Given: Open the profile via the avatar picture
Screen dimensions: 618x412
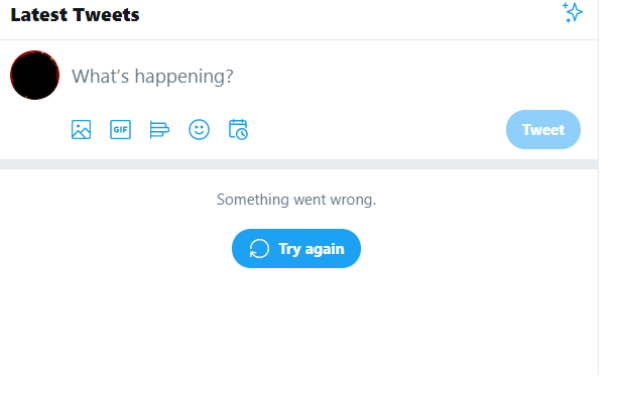Looking at the screenshot, I should 35,75.
